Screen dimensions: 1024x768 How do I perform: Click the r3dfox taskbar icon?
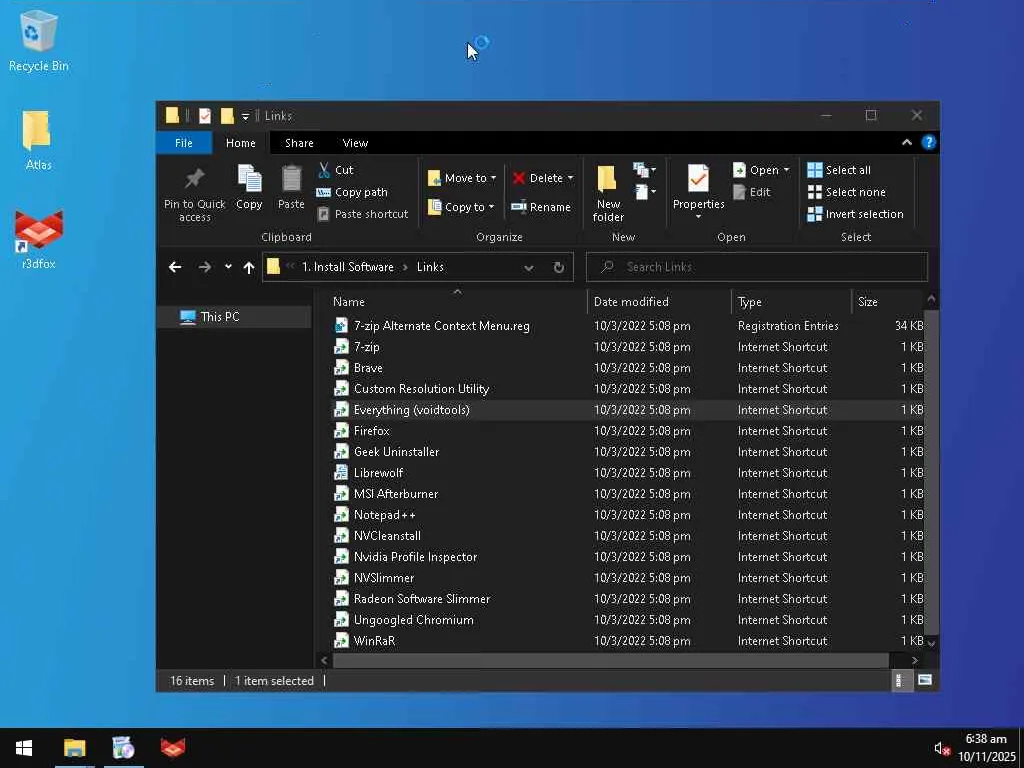tap(172, 748)
